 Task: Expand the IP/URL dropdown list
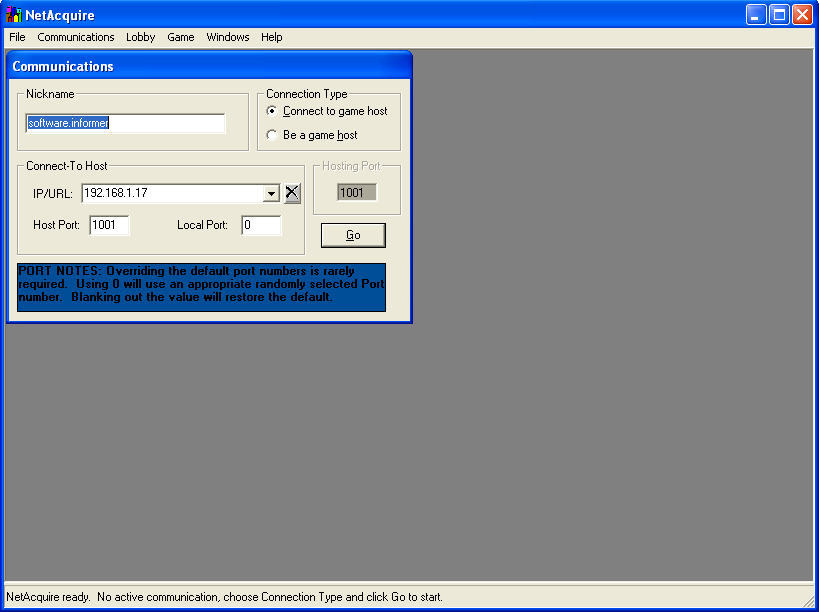tap(271, 194)
